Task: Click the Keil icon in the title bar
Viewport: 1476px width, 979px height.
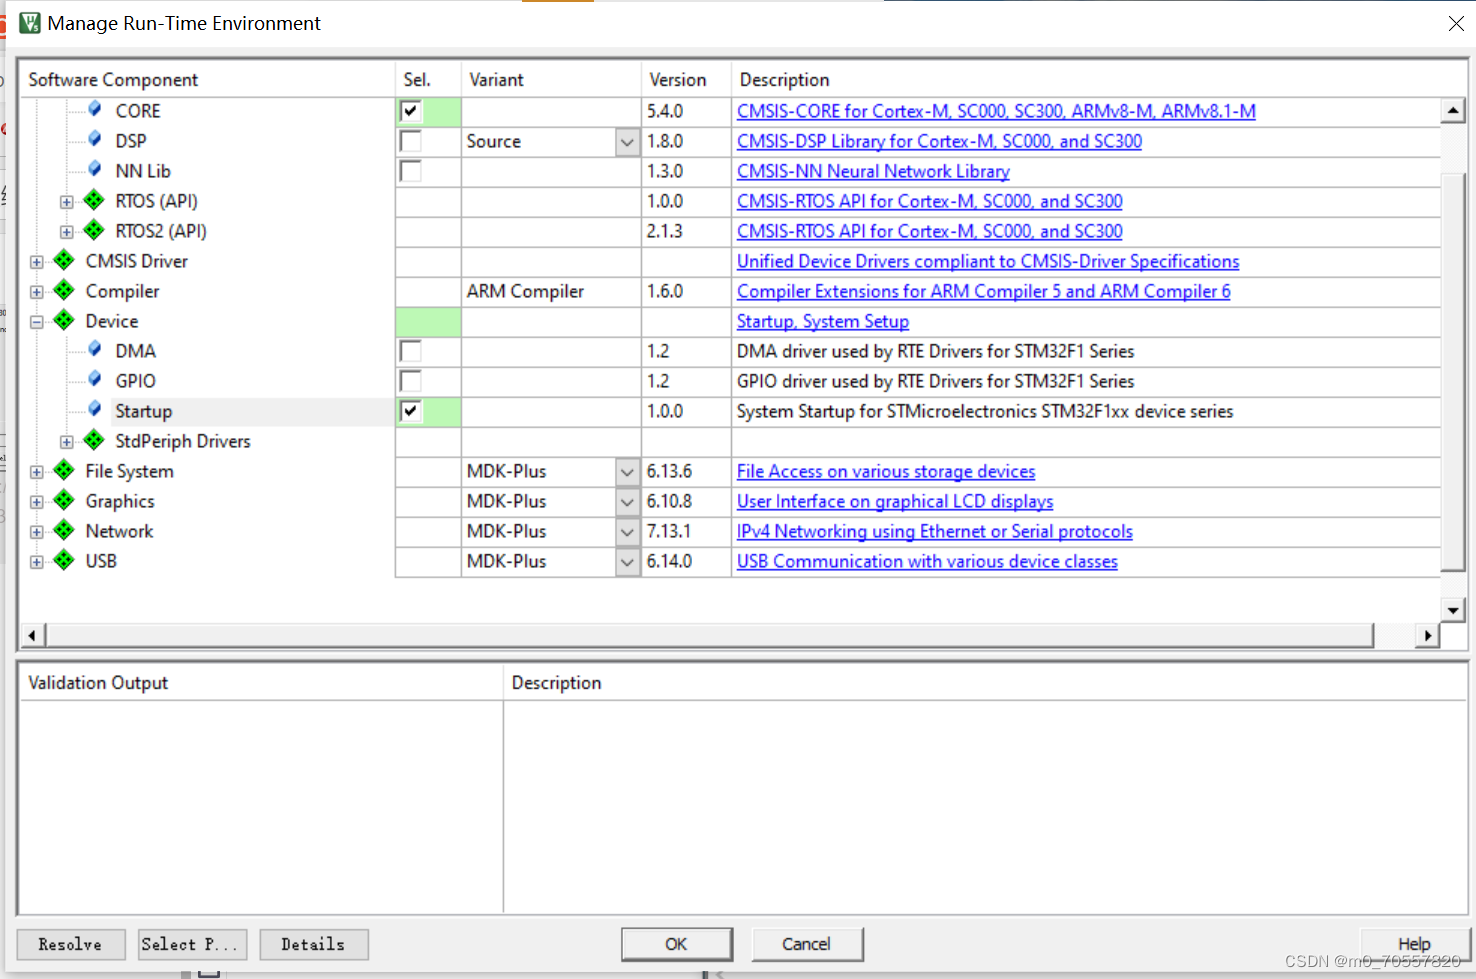Action: pyautogui.click(x=30, y=23)
